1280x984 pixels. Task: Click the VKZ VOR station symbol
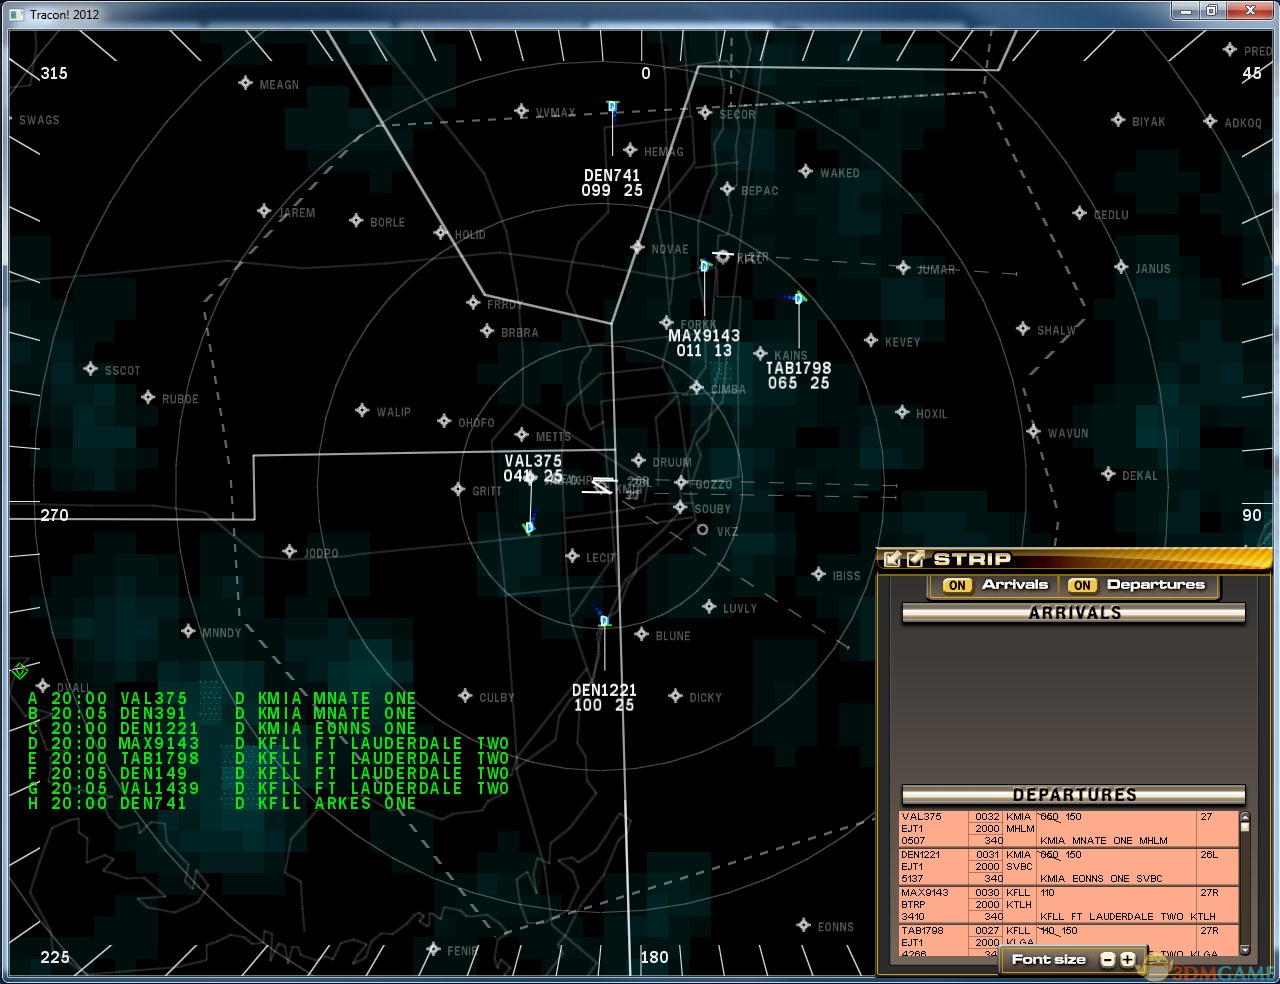pyautogui.click(x=702, y=530)
